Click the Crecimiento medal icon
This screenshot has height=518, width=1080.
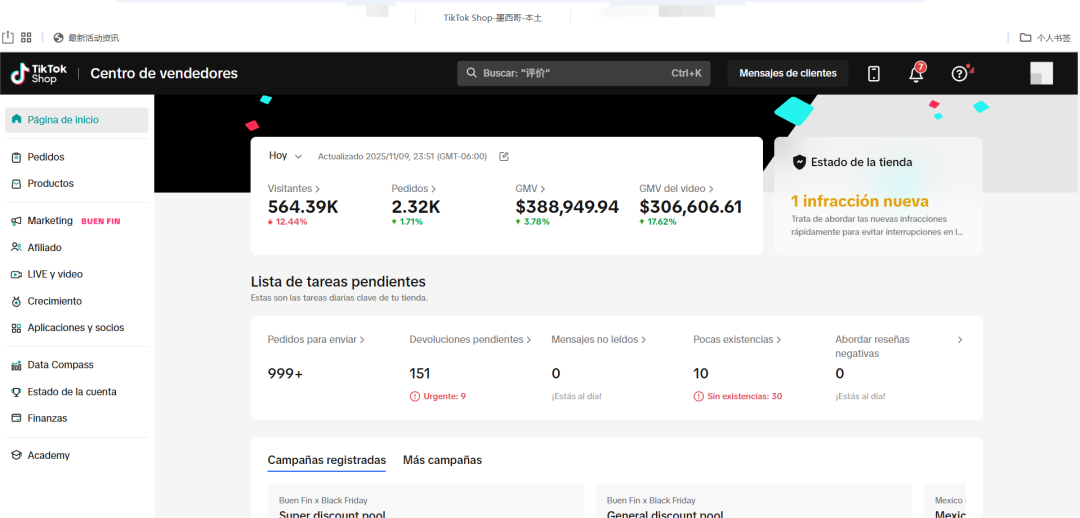pyautogui.click(x=17, y=302)
